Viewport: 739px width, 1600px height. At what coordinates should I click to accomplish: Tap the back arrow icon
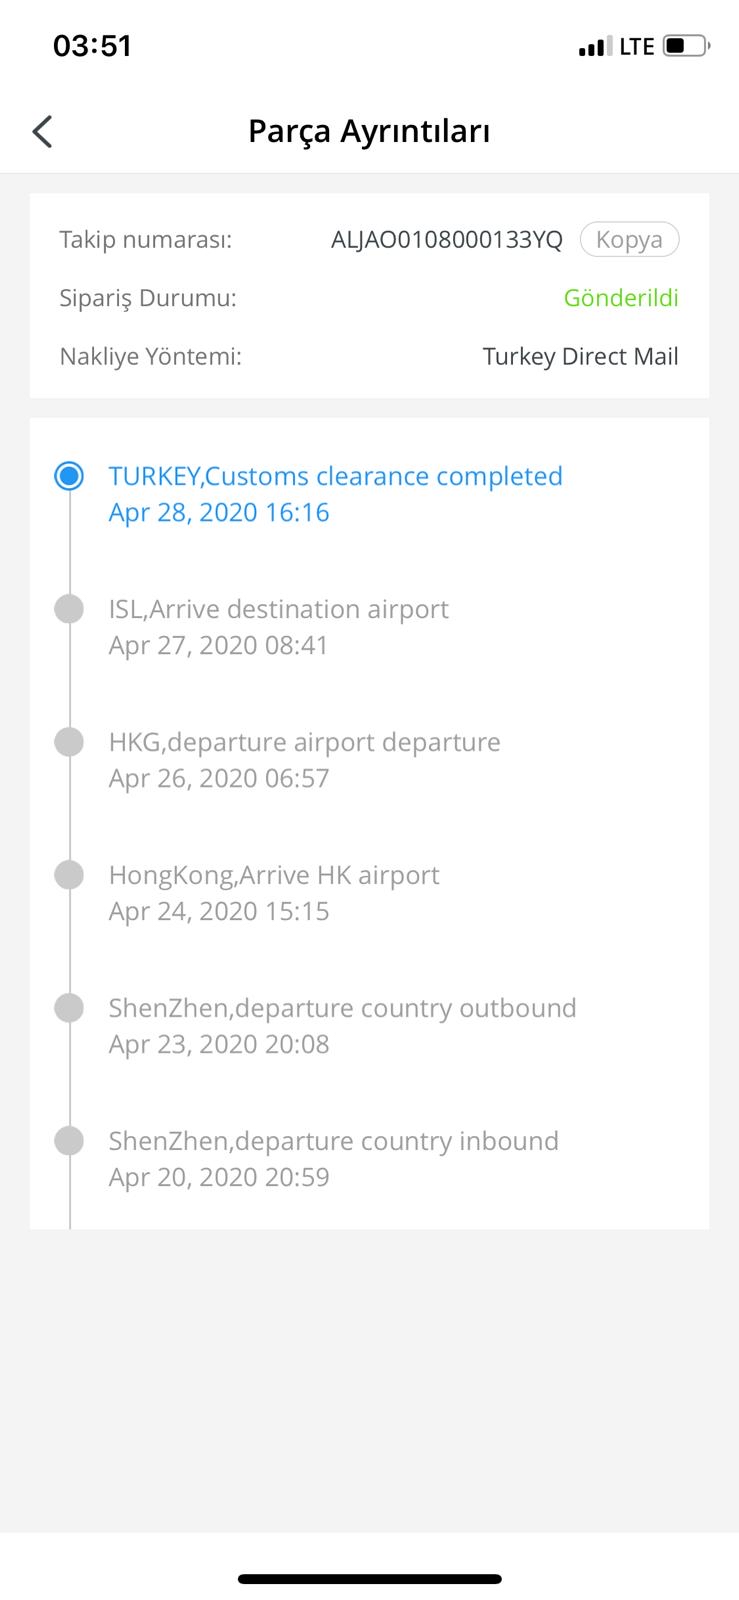42,131
